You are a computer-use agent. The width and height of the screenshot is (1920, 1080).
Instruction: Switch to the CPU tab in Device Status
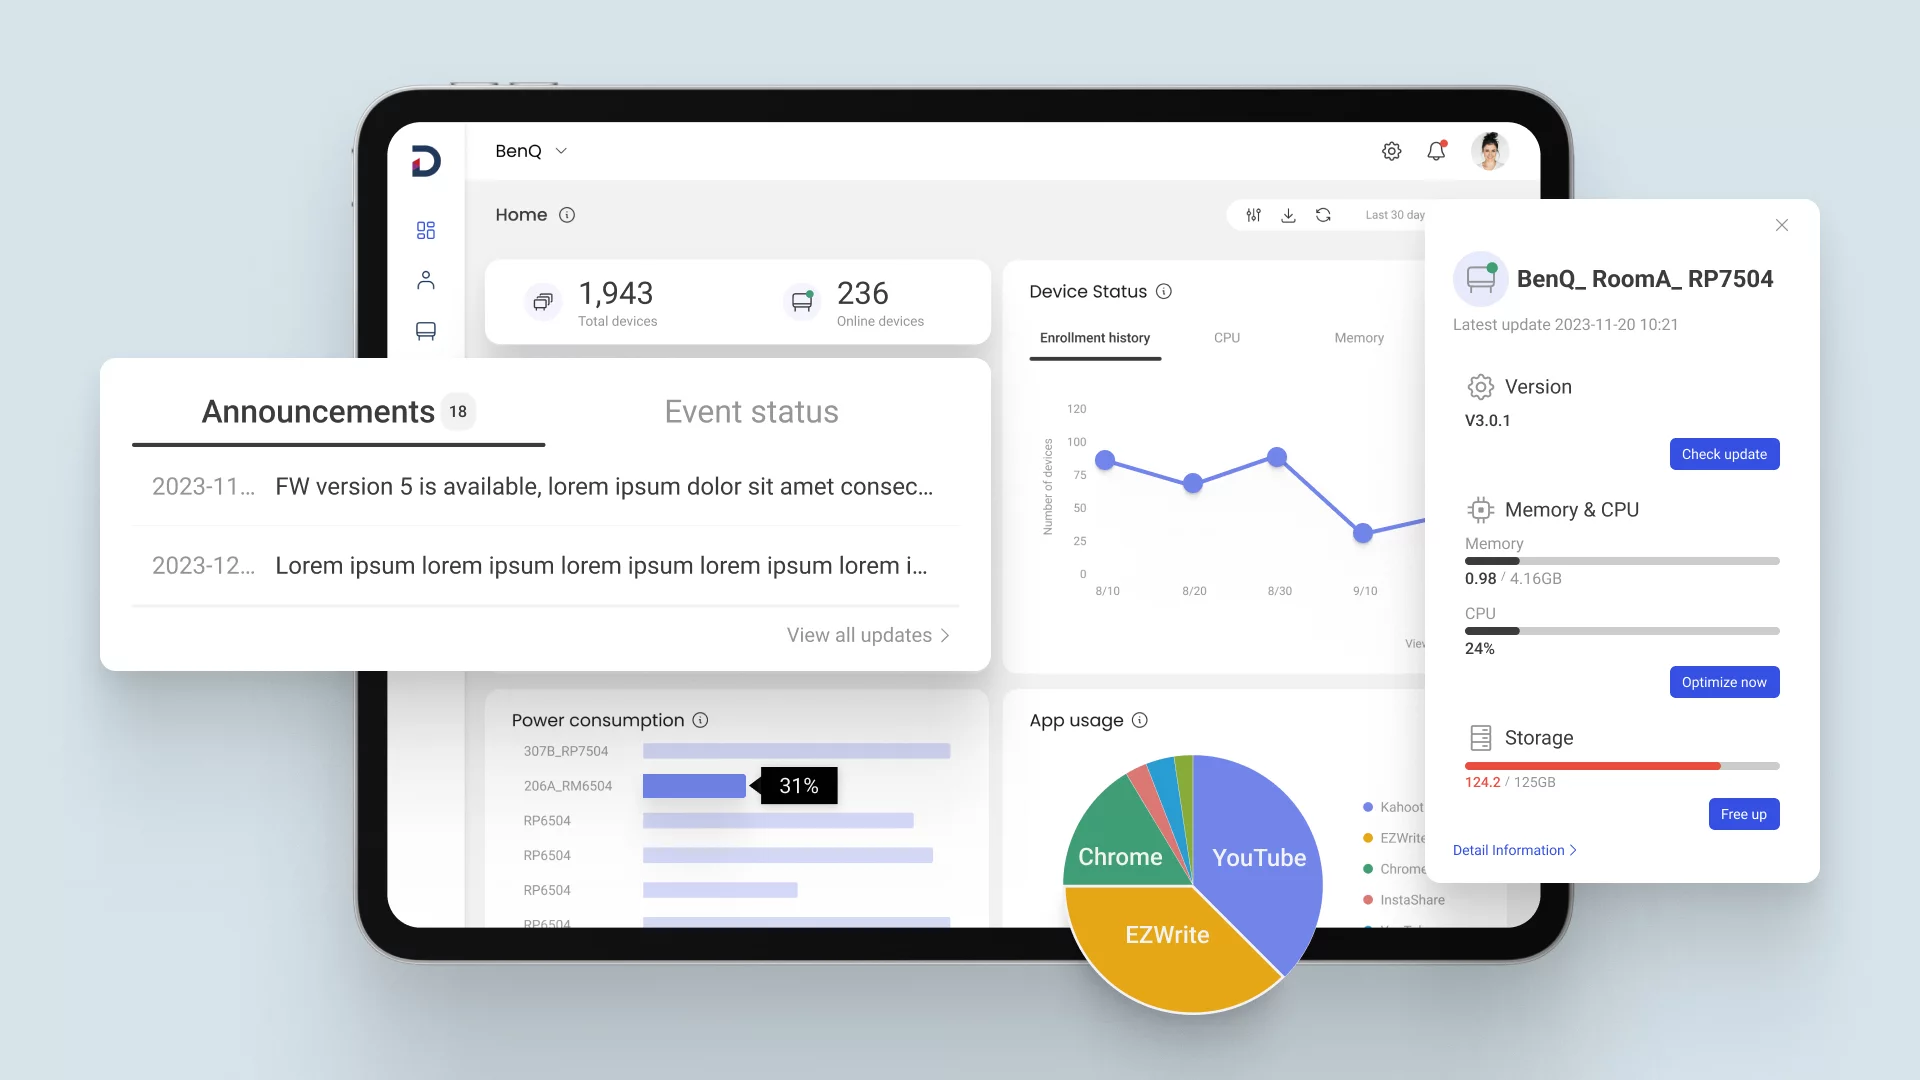[x=1226, y=338]
